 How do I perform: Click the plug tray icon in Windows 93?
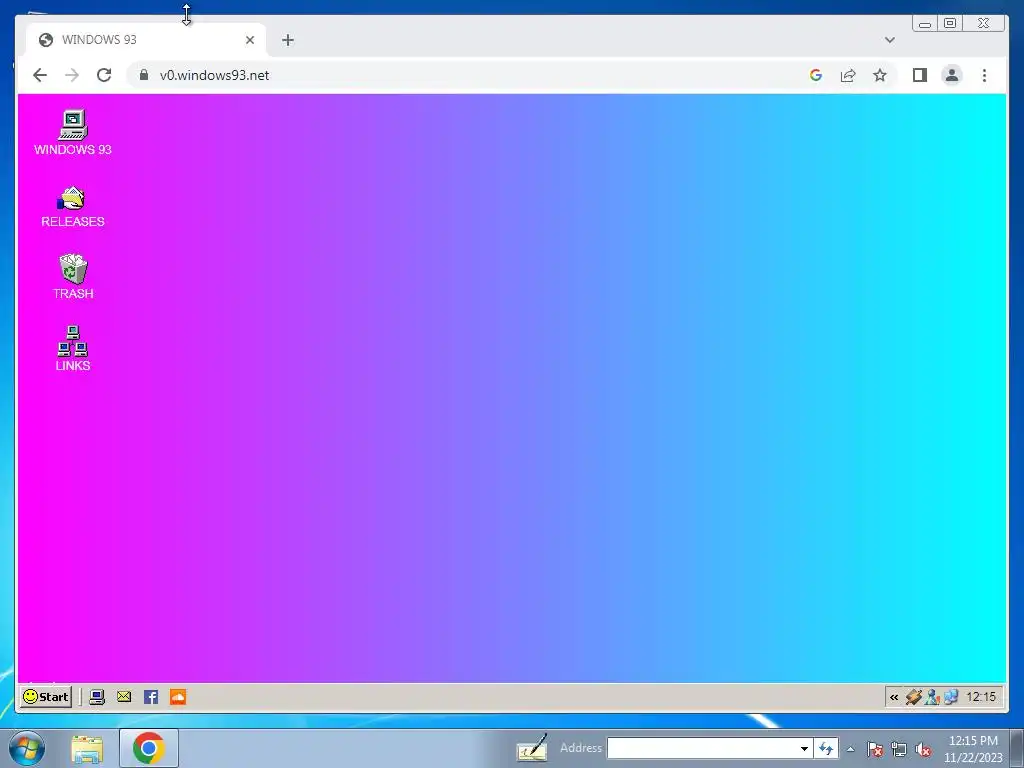[x=913, y=697]
